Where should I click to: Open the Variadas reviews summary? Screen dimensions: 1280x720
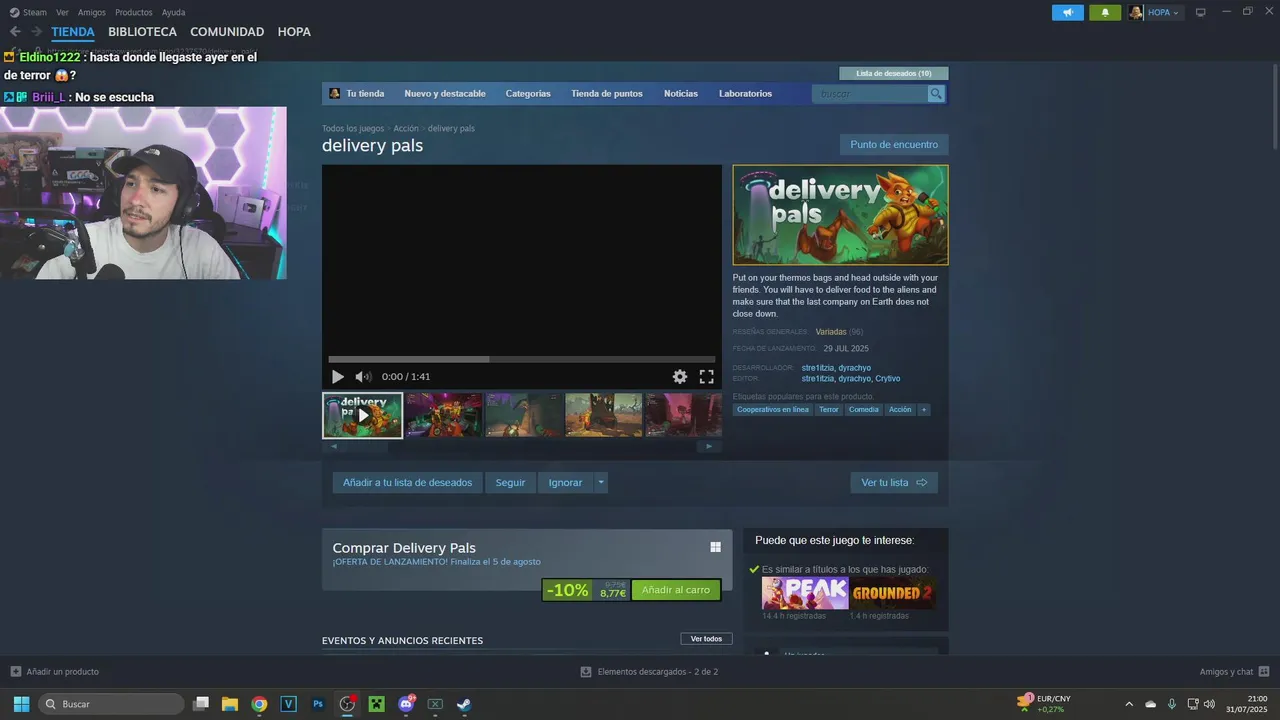coord(831,331)
